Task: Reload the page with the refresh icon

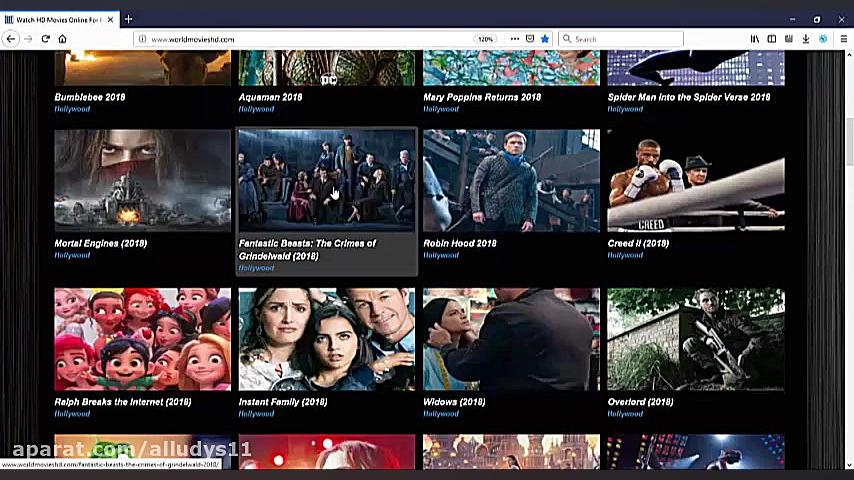Action: pos(46,39)
